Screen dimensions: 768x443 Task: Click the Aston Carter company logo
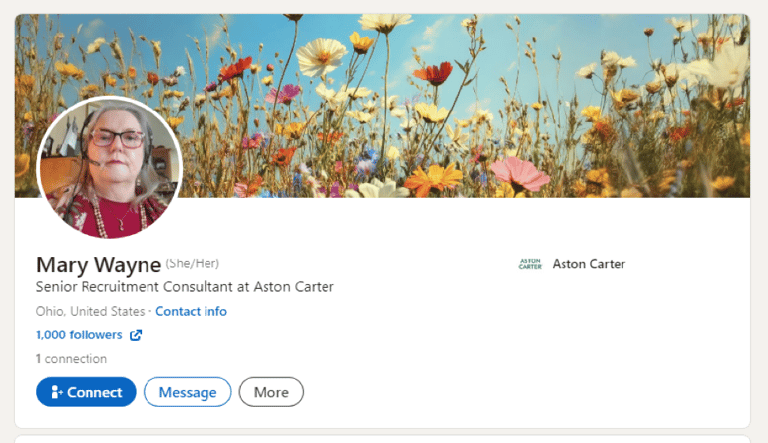tap(530, 264)
